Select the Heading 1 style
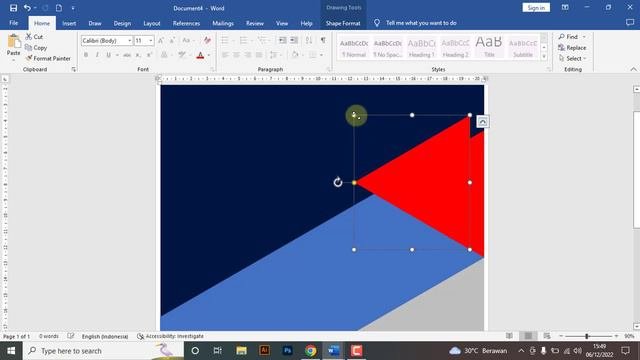The image size is (640, 360). click(422, 48)
